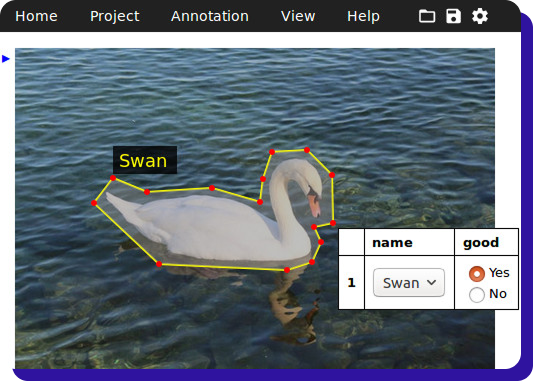This screenshot has width=533, height=381.
Task: Open the Home menu
Action: (36, 16)
